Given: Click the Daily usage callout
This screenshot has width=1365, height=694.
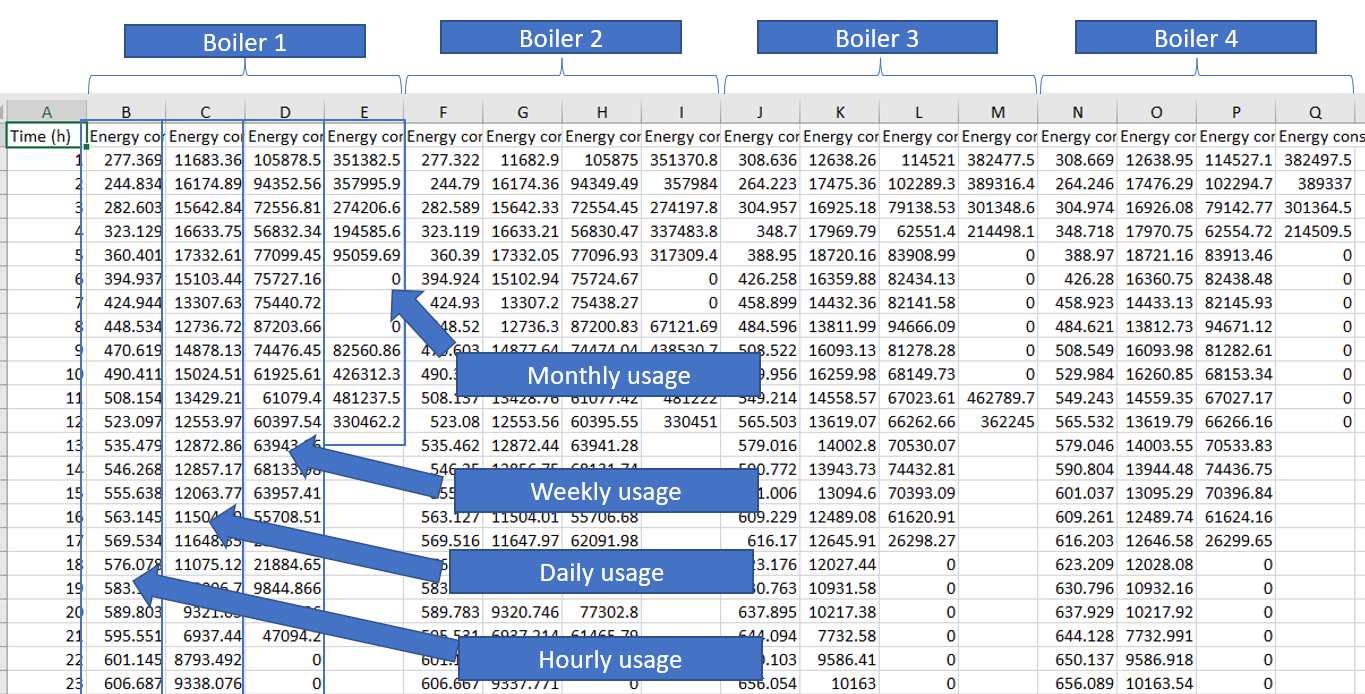Looking at the screenshot, I should (x=601, y=573).
